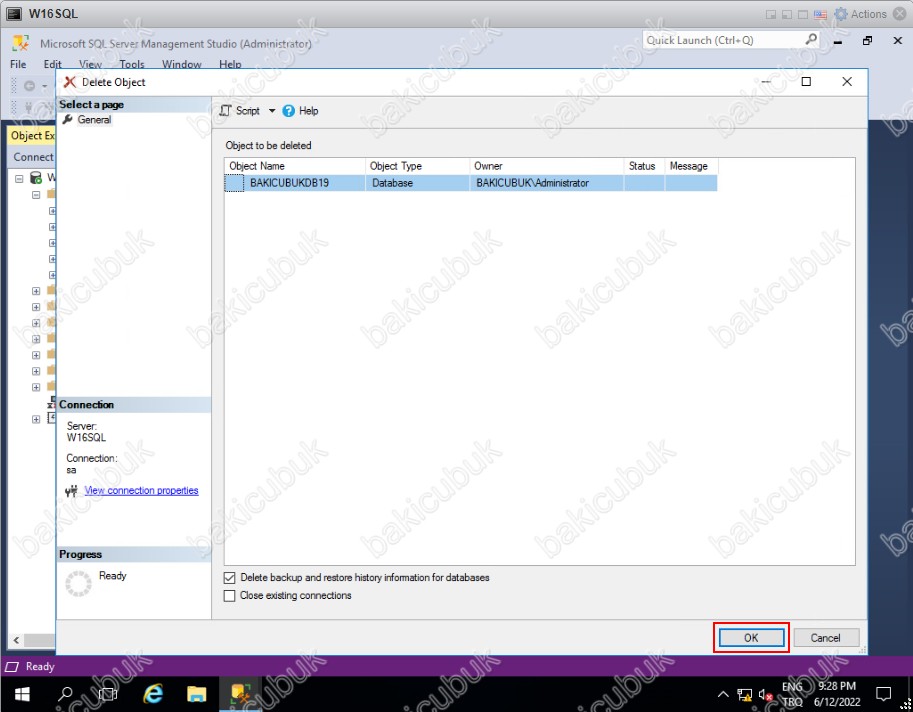Screen dimensions: 913x712
Task: Confirm deletion with the OK button
Action: click(751, 637)
